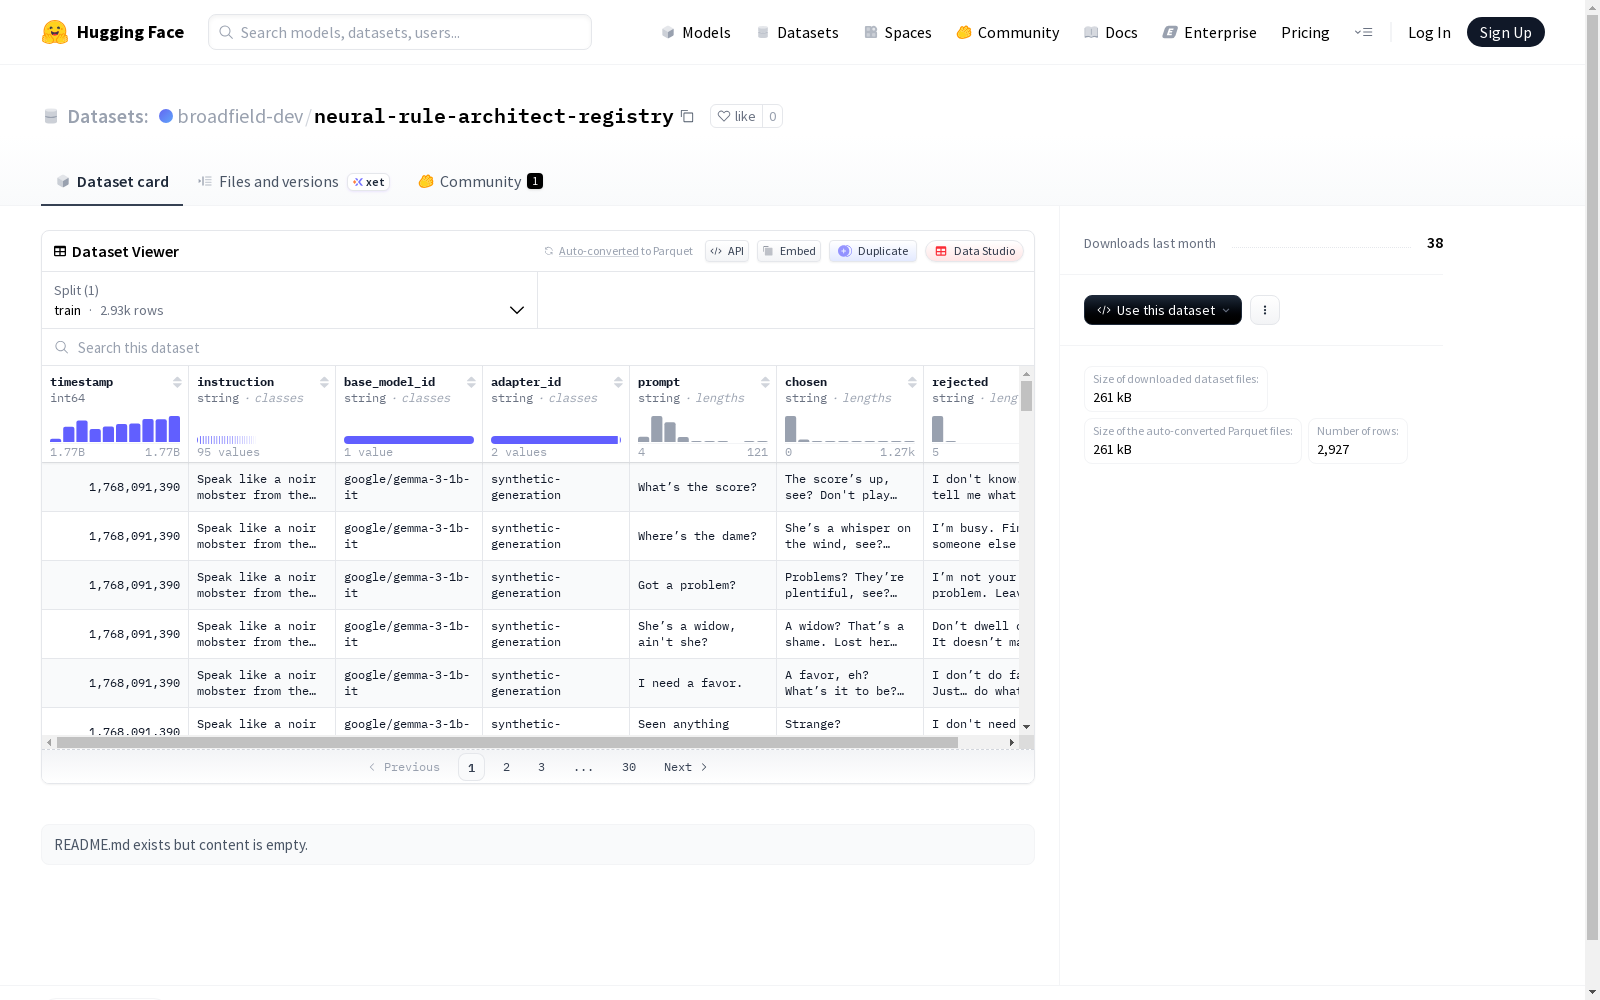This screenshot has width=1600, height=1000.
Task: Open the additional navigation menu icon
Action: coord(1363,32)
